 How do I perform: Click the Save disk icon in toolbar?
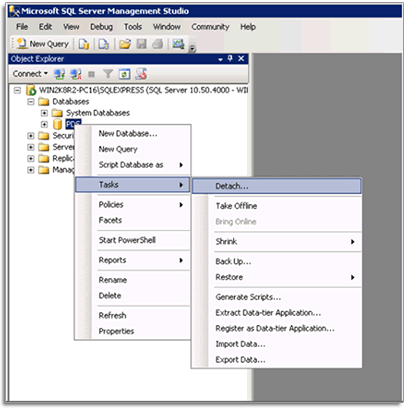[141, 44]
